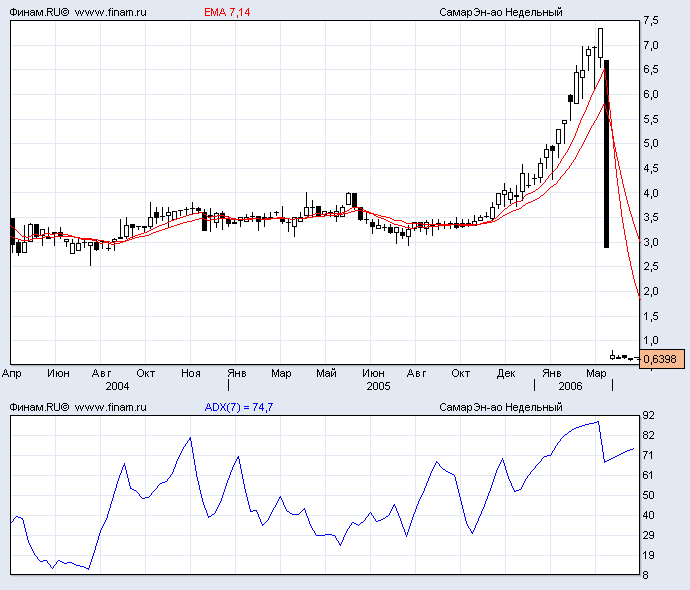Click the Ноя month label on time axis
The image size is (690, 590).
[191, 373]
